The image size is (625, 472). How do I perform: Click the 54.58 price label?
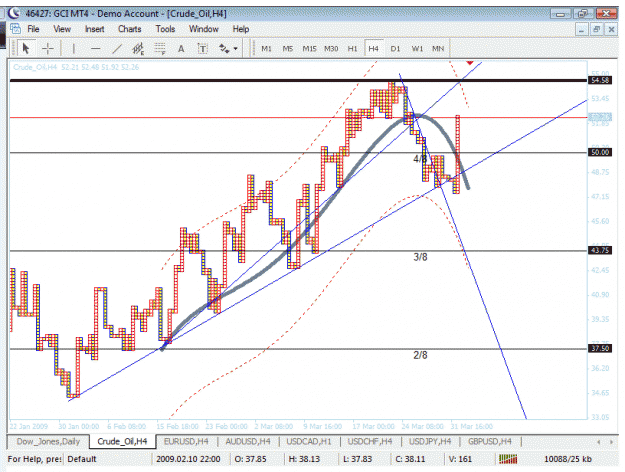point(600,80)
